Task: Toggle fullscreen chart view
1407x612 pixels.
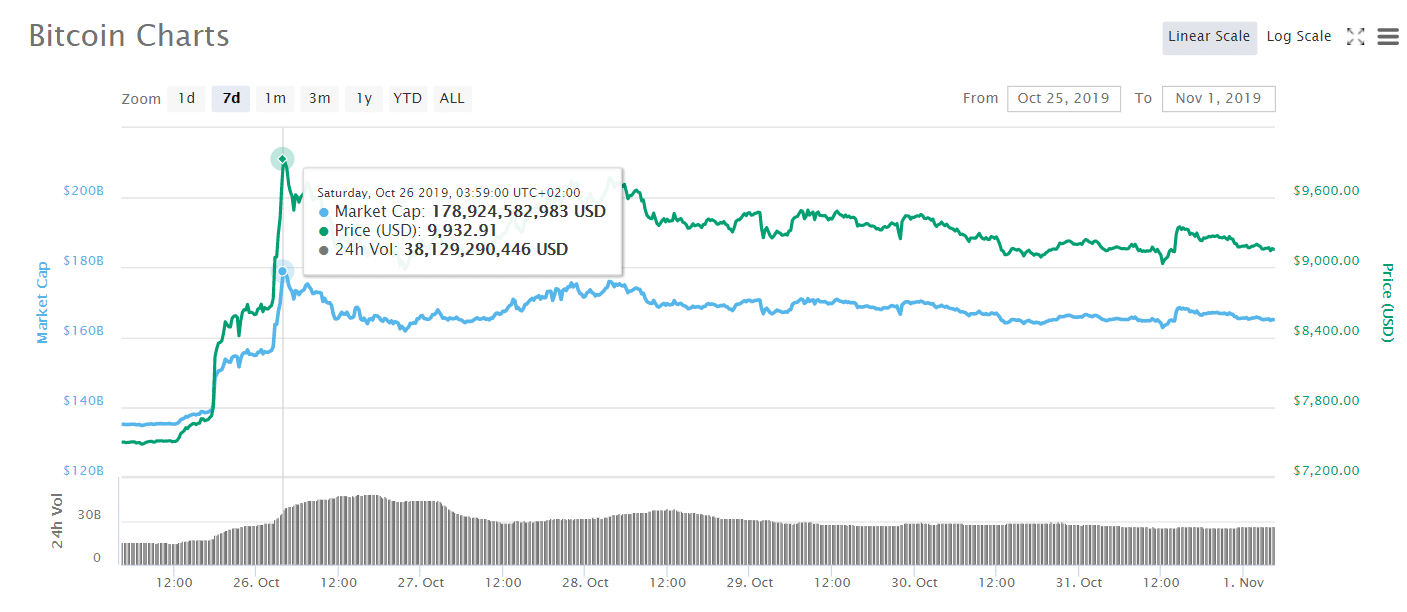Action: click(x=1355, y=37)
